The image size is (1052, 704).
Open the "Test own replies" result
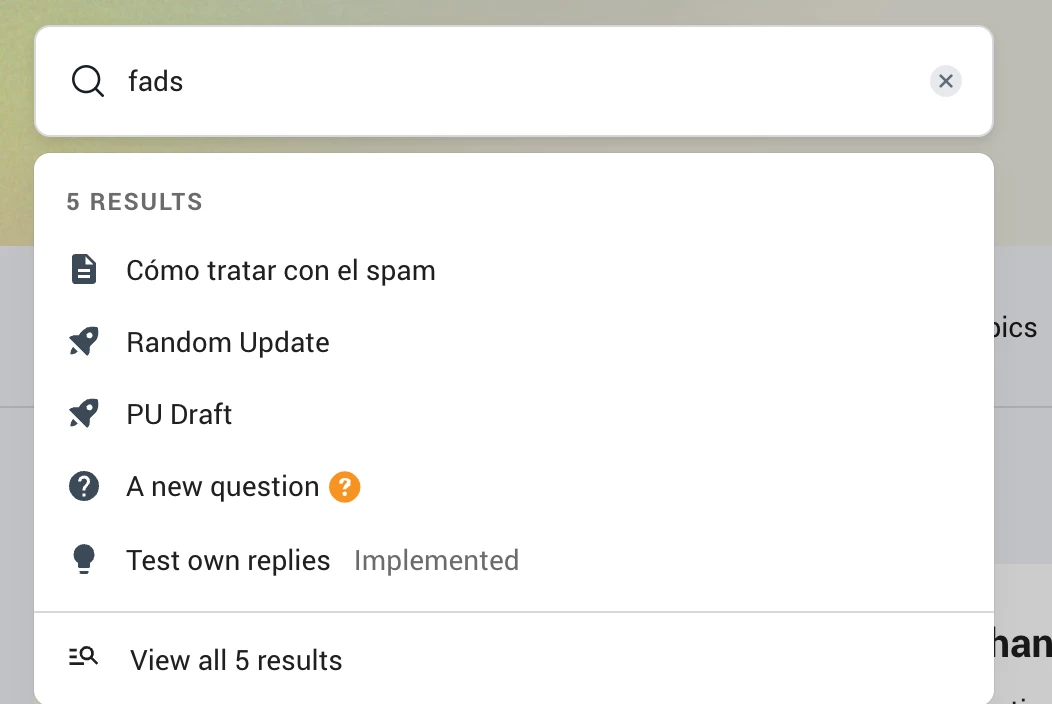click(x=228, y=560)
